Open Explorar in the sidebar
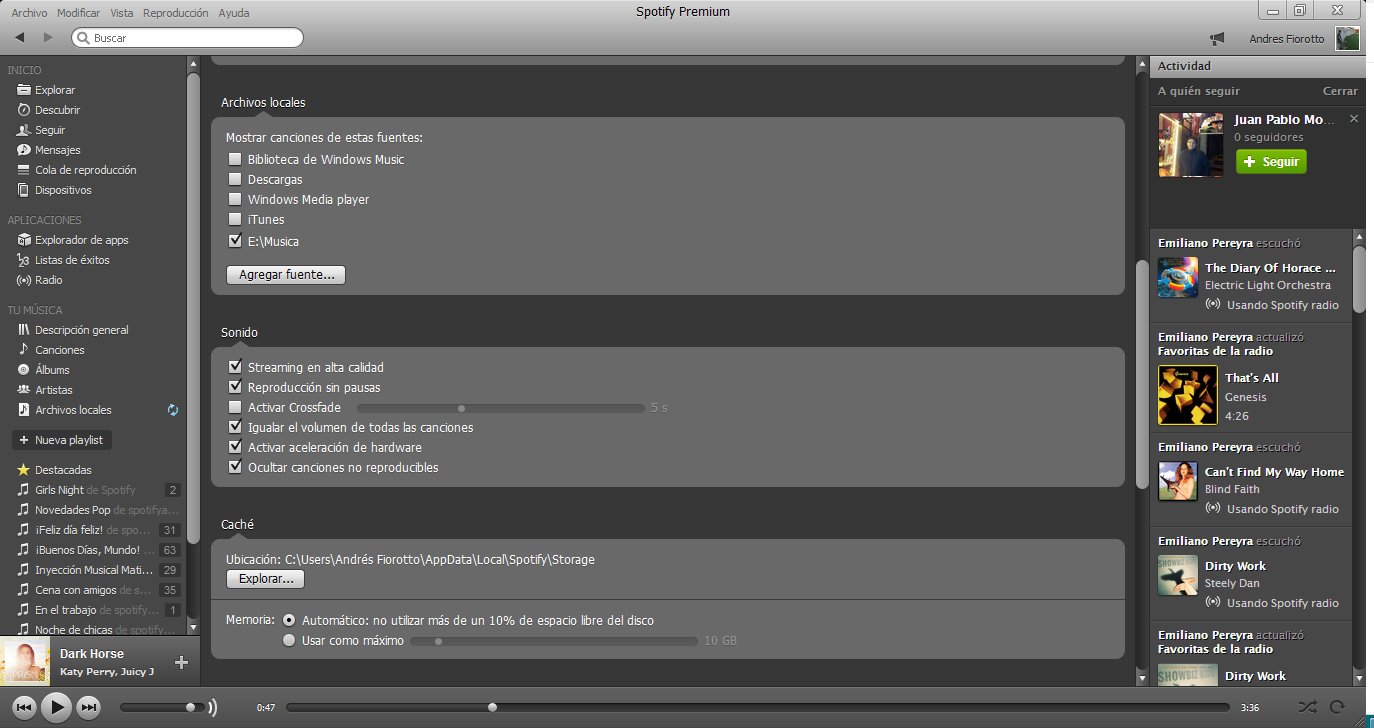Viewport: 1374px width, 728px height. (55, 90)
